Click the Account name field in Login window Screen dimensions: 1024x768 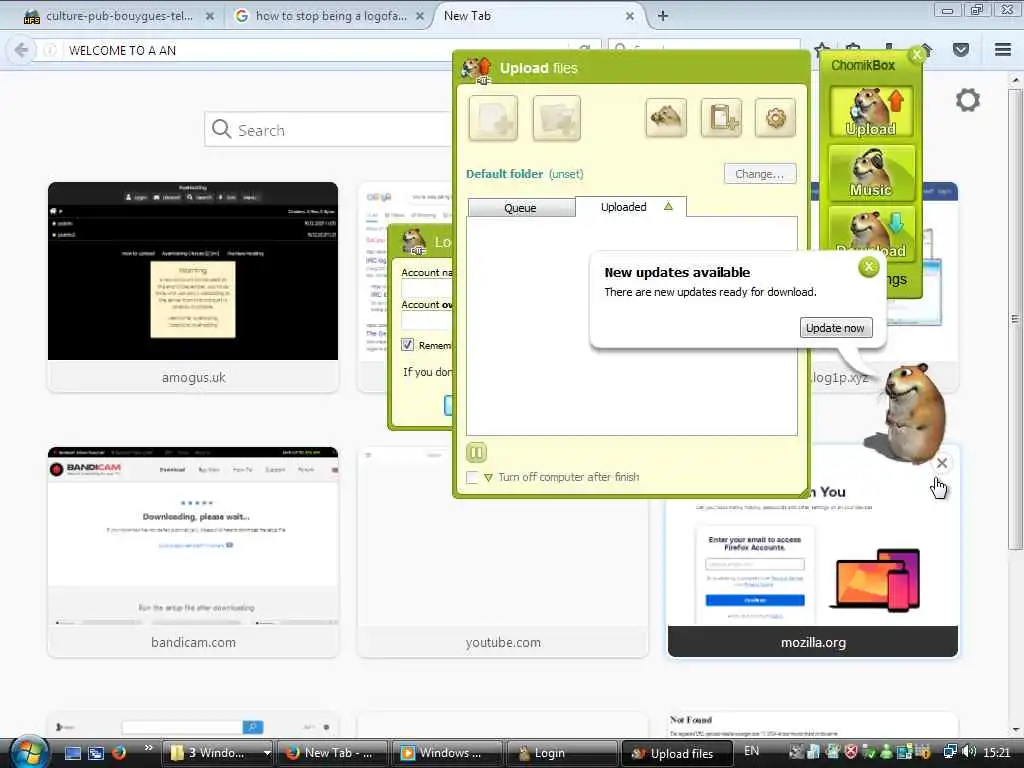427,289
